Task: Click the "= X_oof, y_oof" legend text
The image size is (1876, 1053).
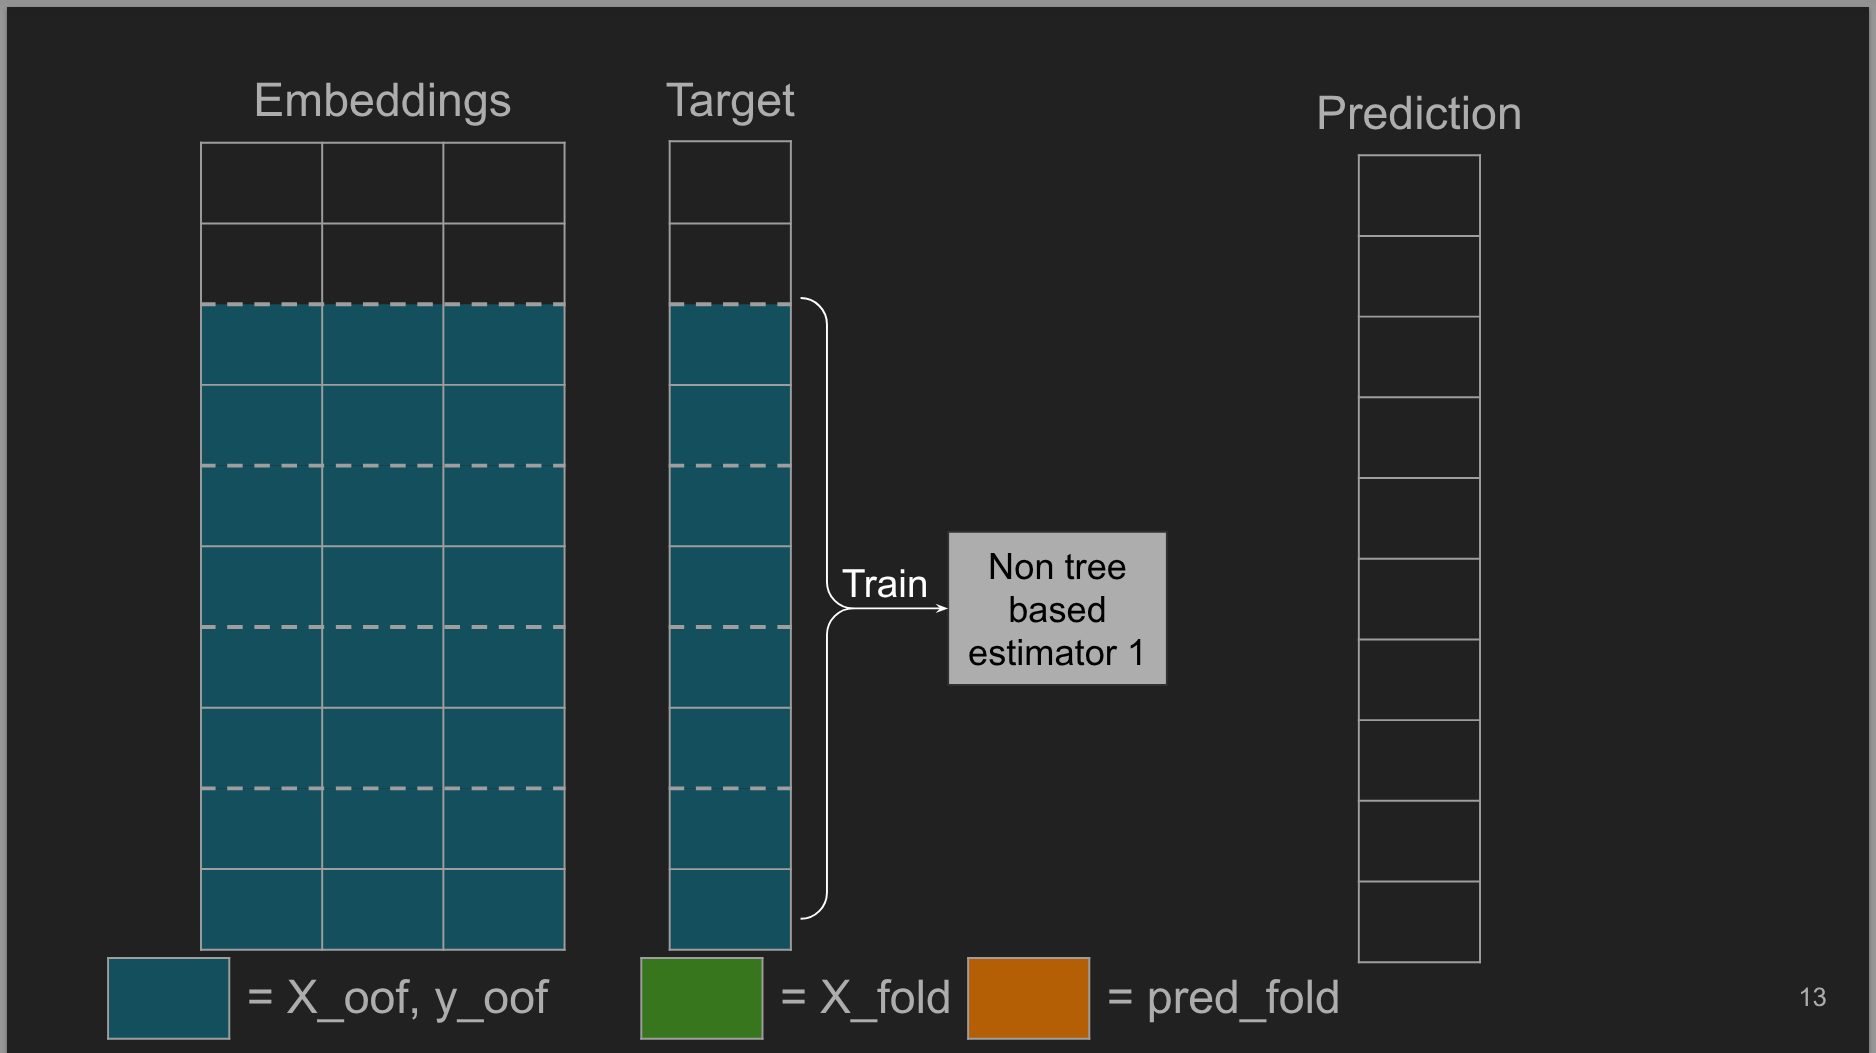Action: 398,998
